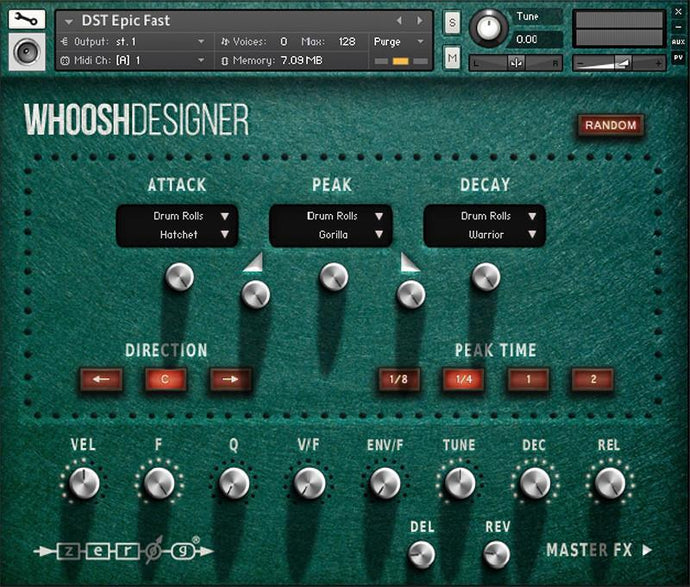Image resolution: width=690 pixels, height=587 pixels.
Task: Open the Decay Warrior sound dropdown
Action: (x=485, y=235)
